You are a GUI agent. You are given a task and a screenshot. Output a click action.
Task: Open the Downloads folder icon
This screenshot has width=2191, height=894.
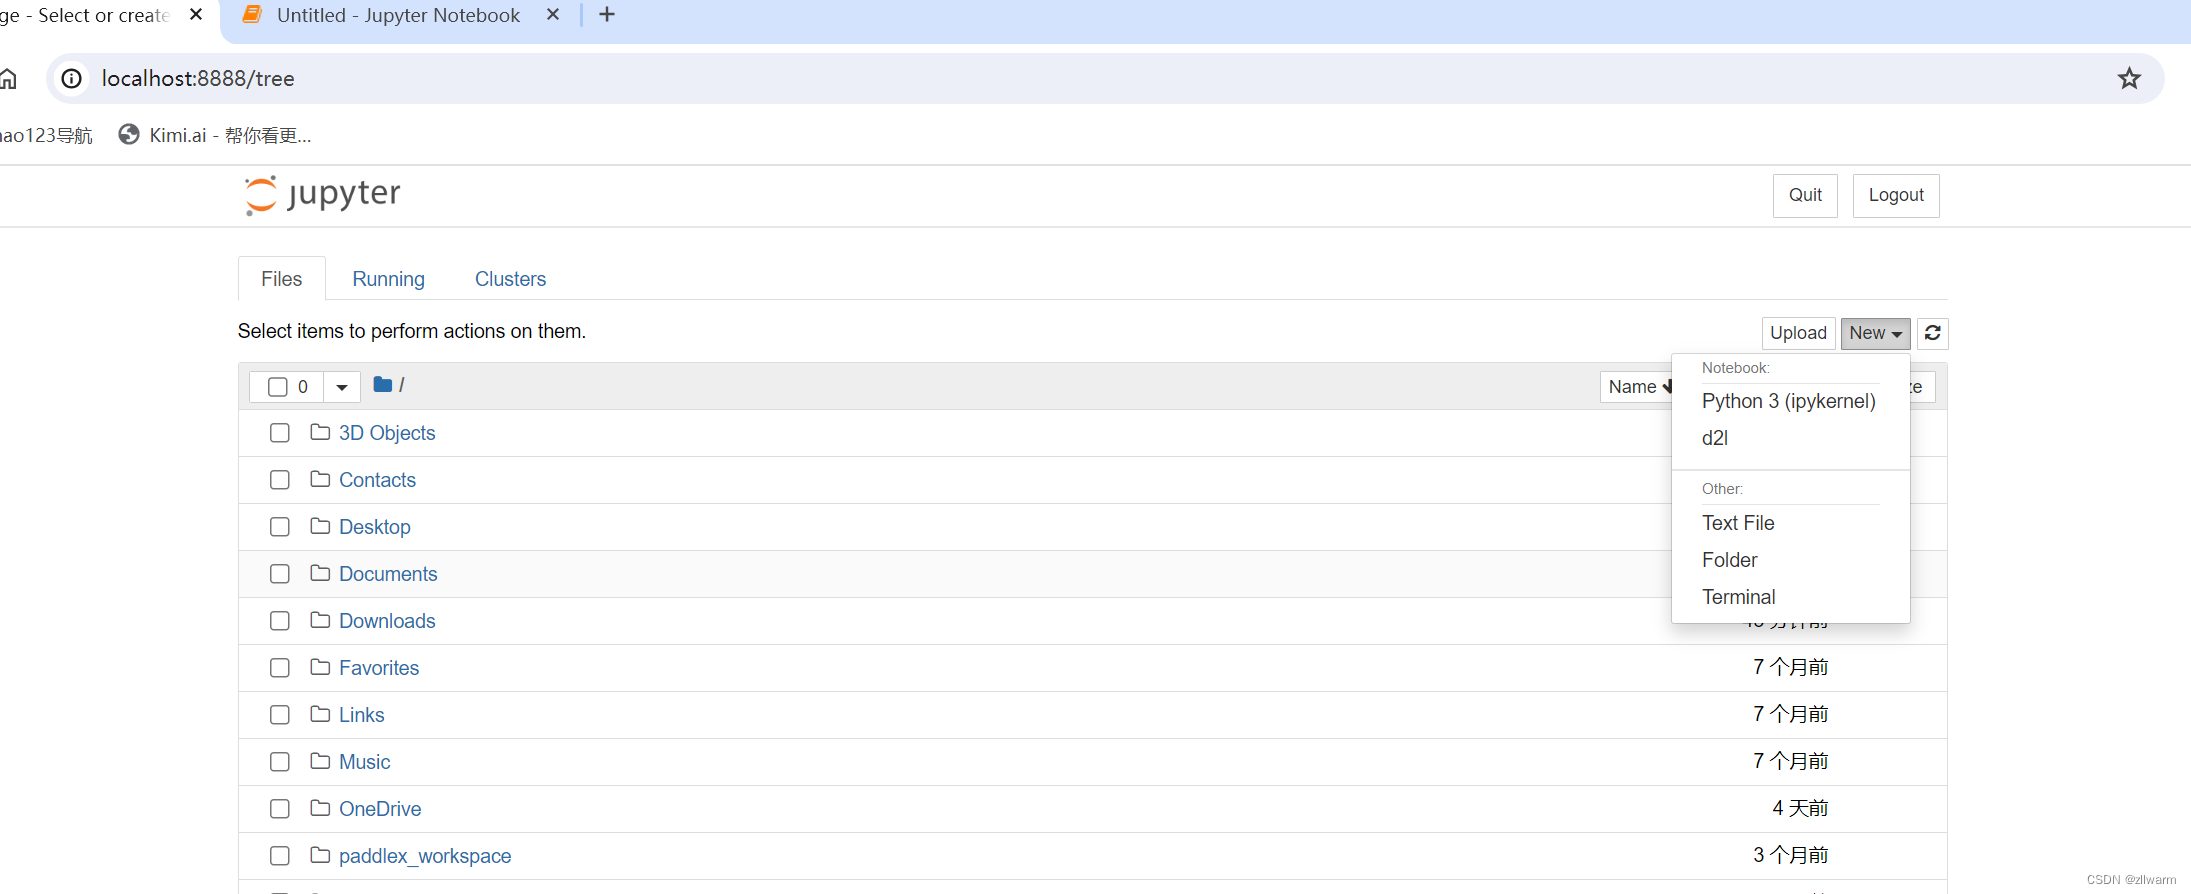(x=319, y=620)
